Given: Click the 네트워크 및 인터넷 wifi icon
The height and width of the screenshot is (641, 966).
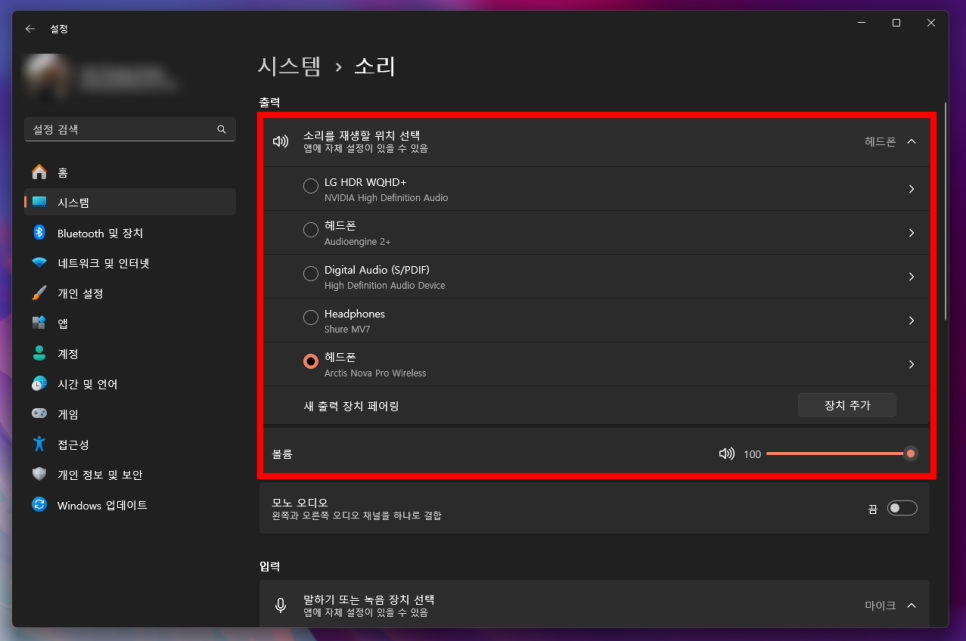Looking at the screenshot, I should click(39, 263).
